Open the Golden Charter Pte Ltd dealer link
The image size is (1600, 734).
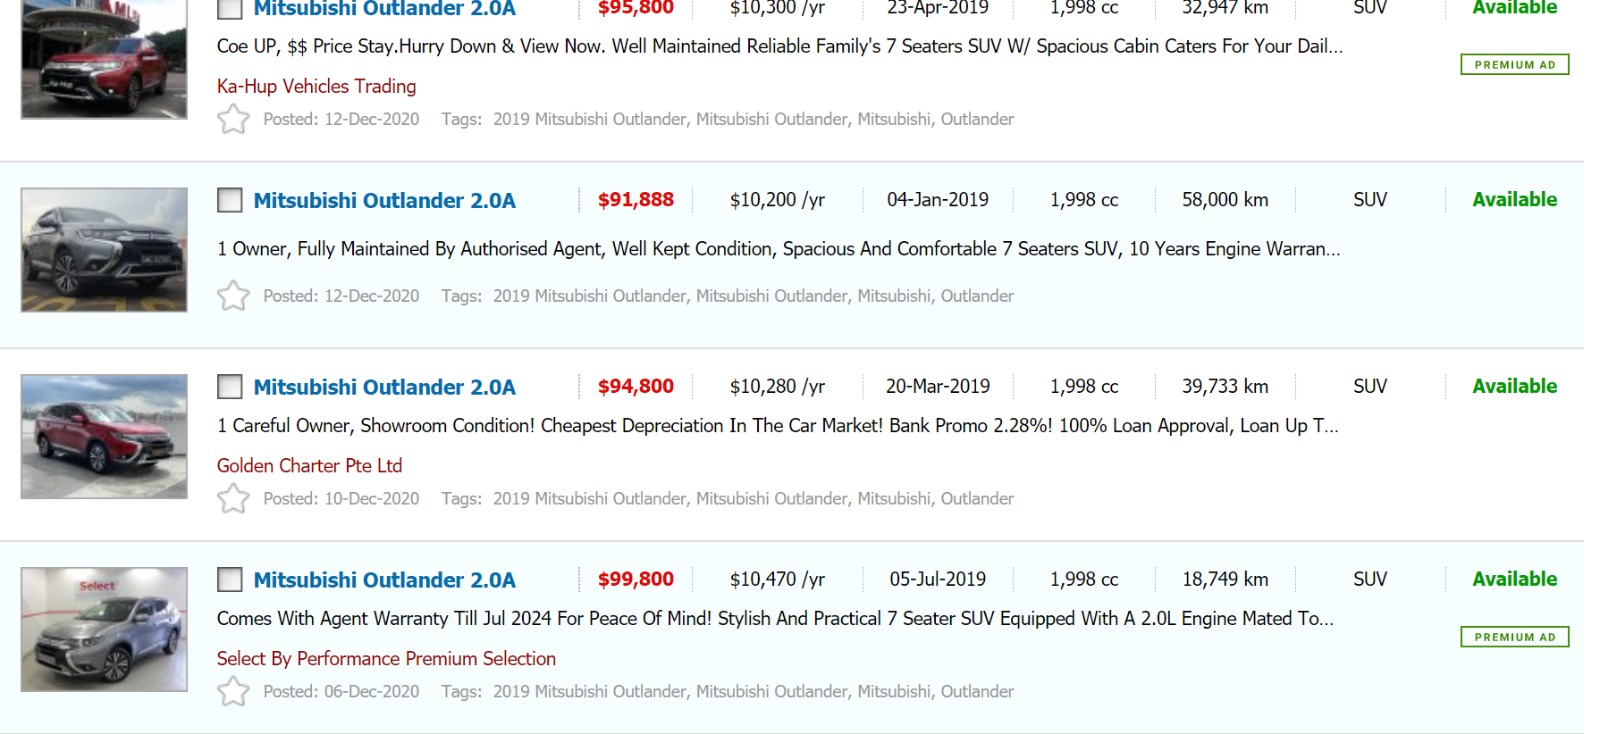pyautogui.click(x=309, y=465)
